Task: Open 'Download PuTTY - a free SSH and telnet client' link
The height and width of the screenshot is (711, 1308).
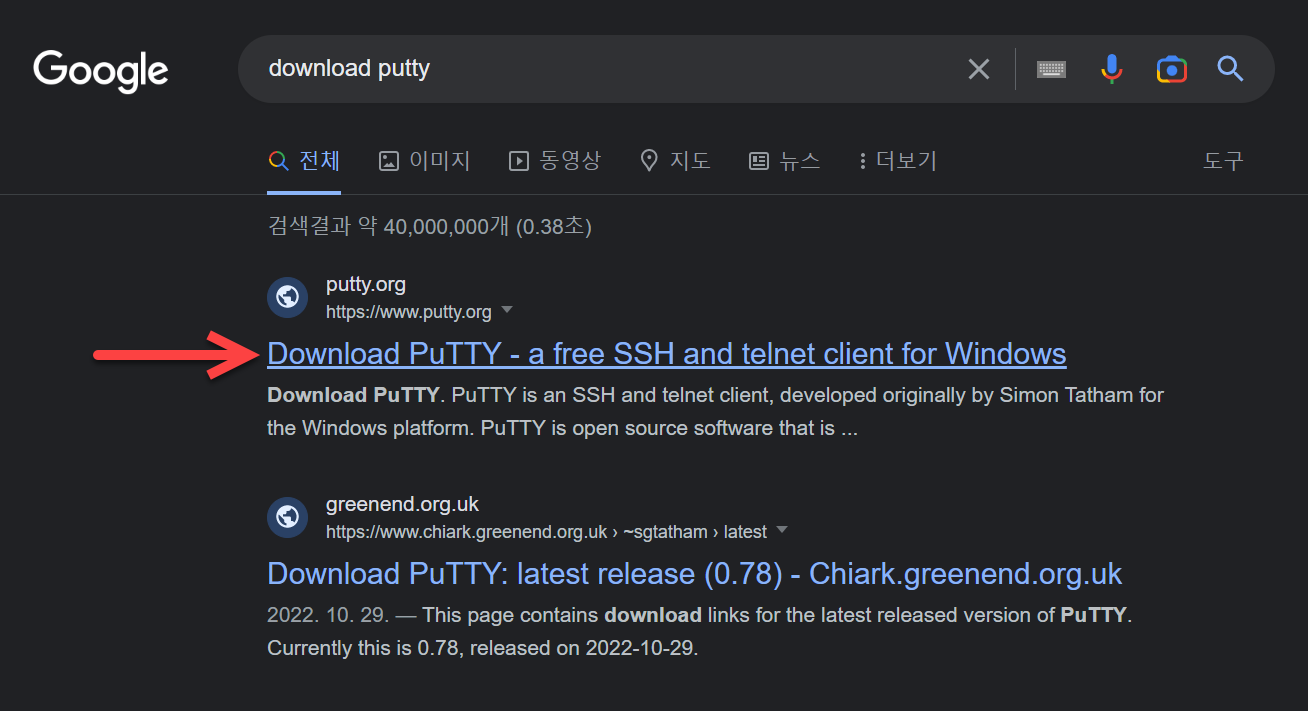Action: pos(667,354)
